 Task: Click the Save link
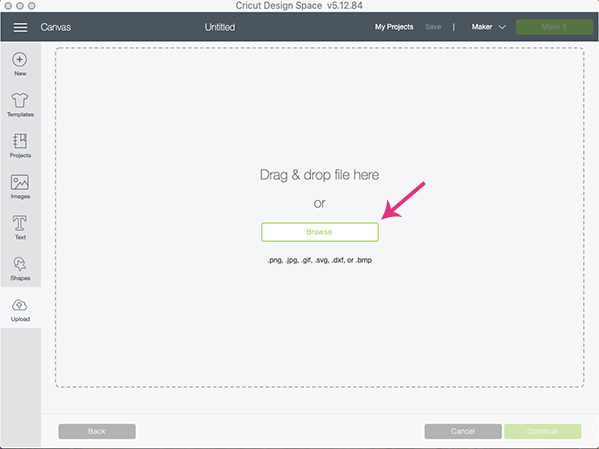(433, 27)
